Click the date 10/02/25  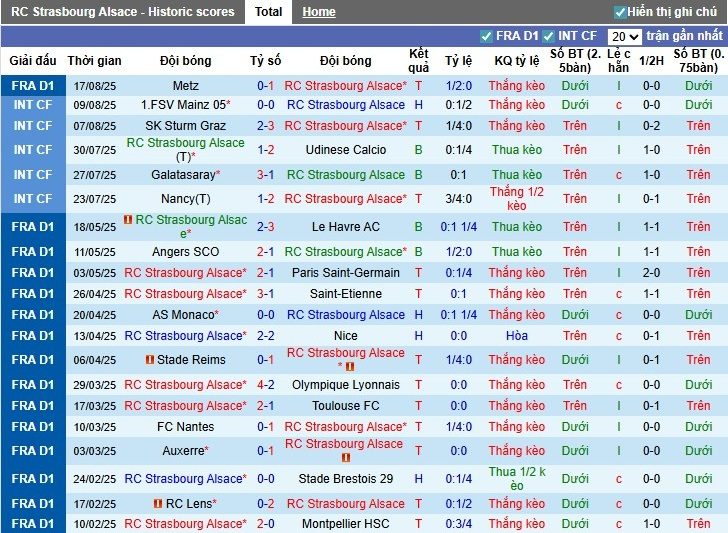coord(95,524)
